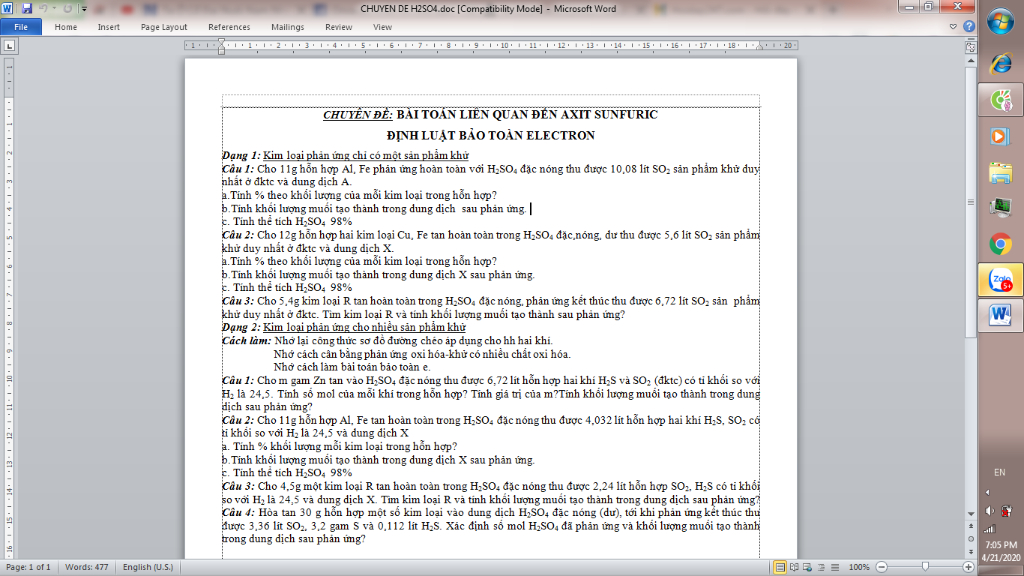Switch to Full Screen Reading view
This screenshot has width=1024, height=576.
tap(794, 568)
